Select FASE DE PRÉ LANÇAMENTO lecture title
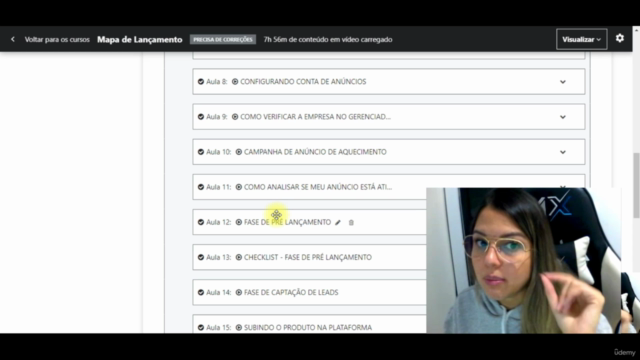The width and height of the screenshot is (640, 360). coord(287,222)
